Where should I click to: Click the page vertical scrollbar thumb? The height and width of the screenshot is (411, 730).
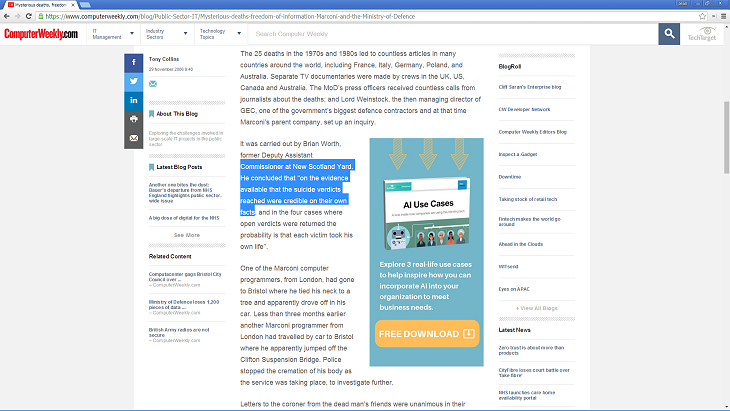pos(726,137)
